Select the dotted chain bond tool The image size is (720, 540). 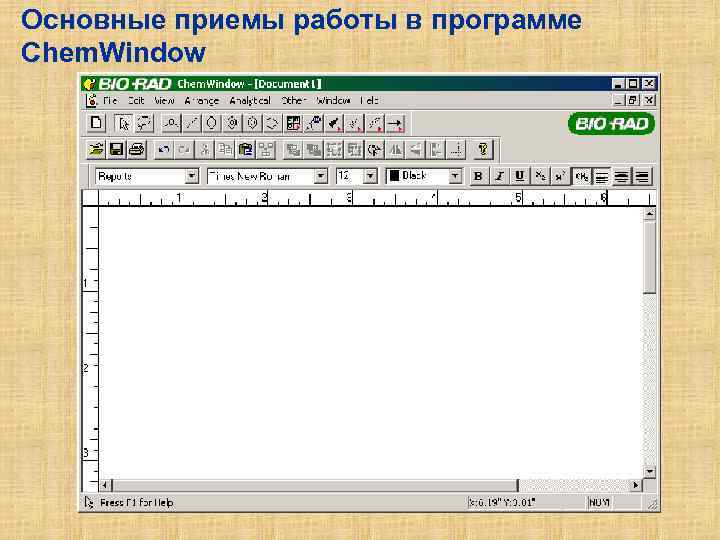coord(375,124)
